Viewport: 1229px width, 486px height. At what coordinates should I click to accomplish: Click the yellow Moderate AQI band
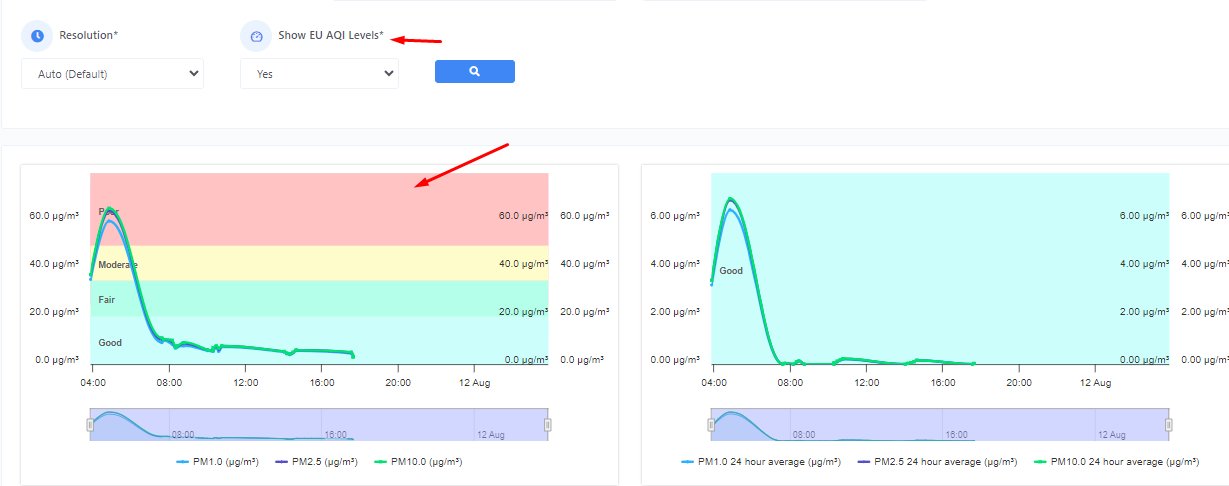(x=320, y=264)
